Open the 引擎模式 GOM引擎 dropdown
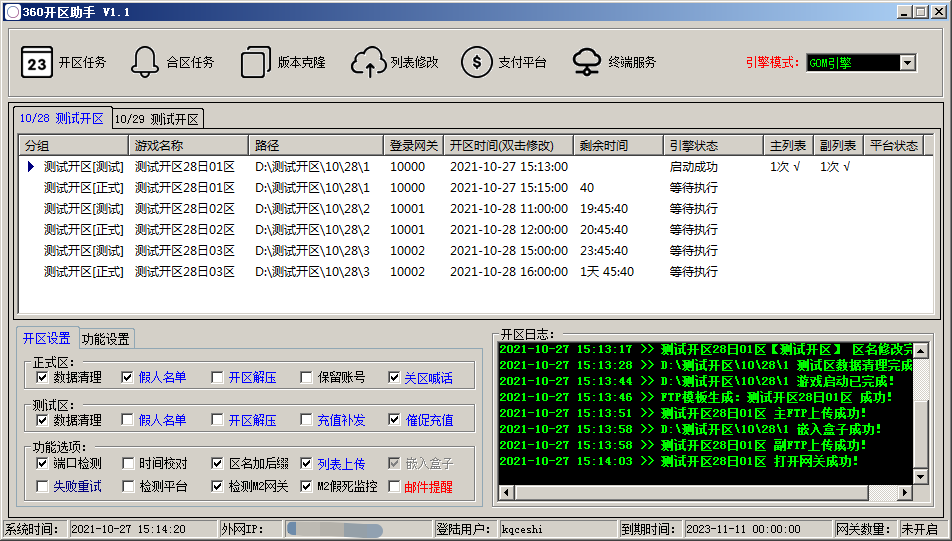 click(x=908, y=63)
